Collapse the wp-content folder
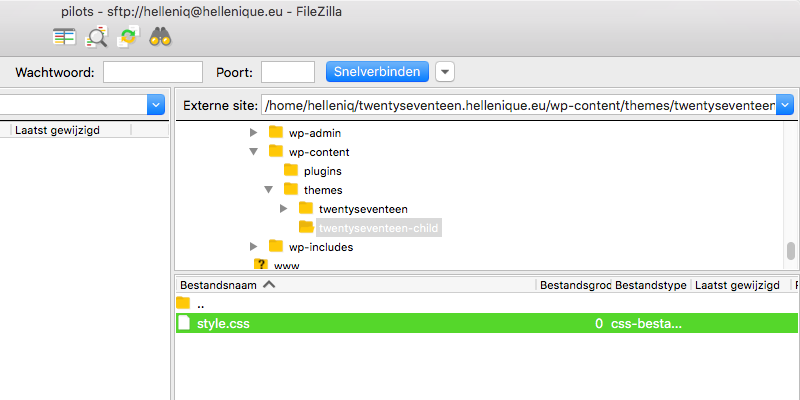Screen dimensions: 800x400 pos(254,152)
